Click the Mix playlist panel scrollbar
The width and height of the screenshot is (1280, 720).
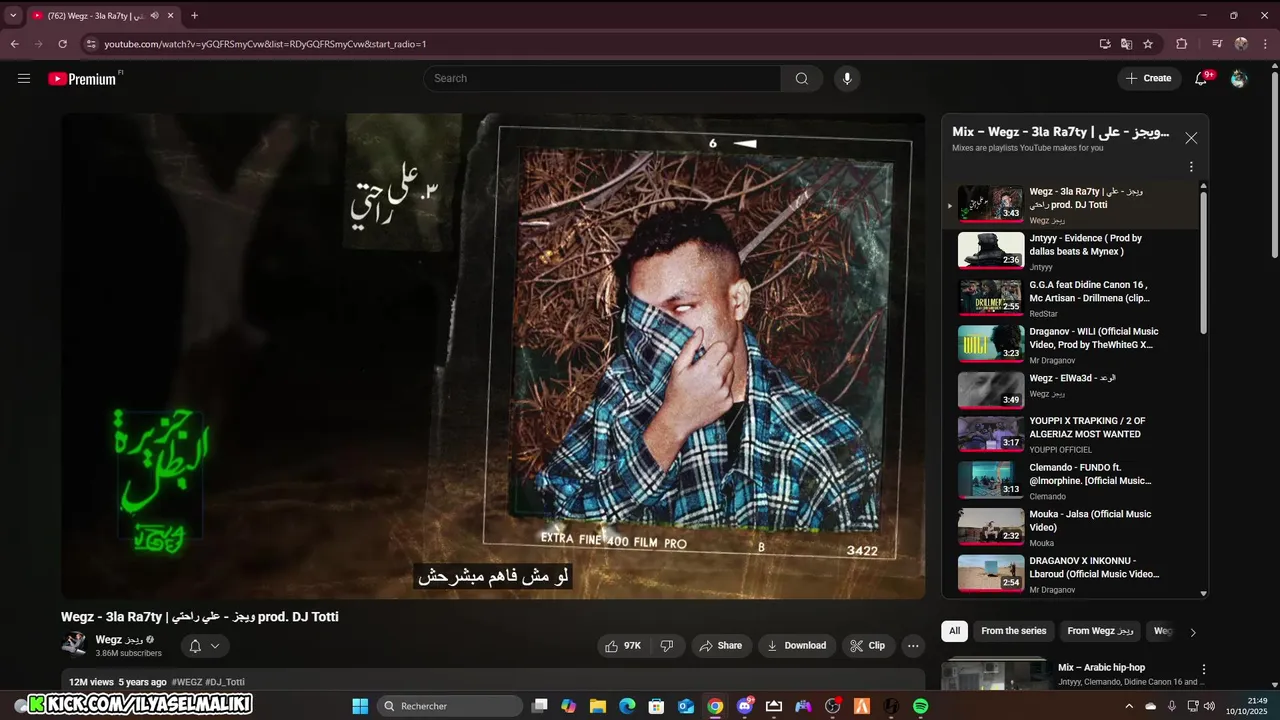pos(1203,262)
